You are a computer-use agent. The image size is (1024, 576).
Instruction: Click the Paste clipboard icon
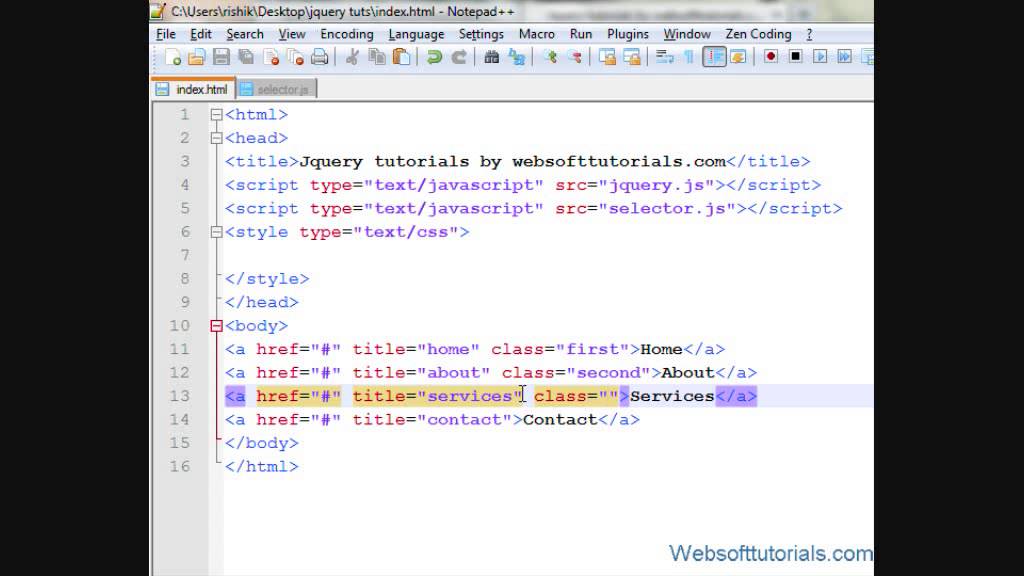click(402, 57)
